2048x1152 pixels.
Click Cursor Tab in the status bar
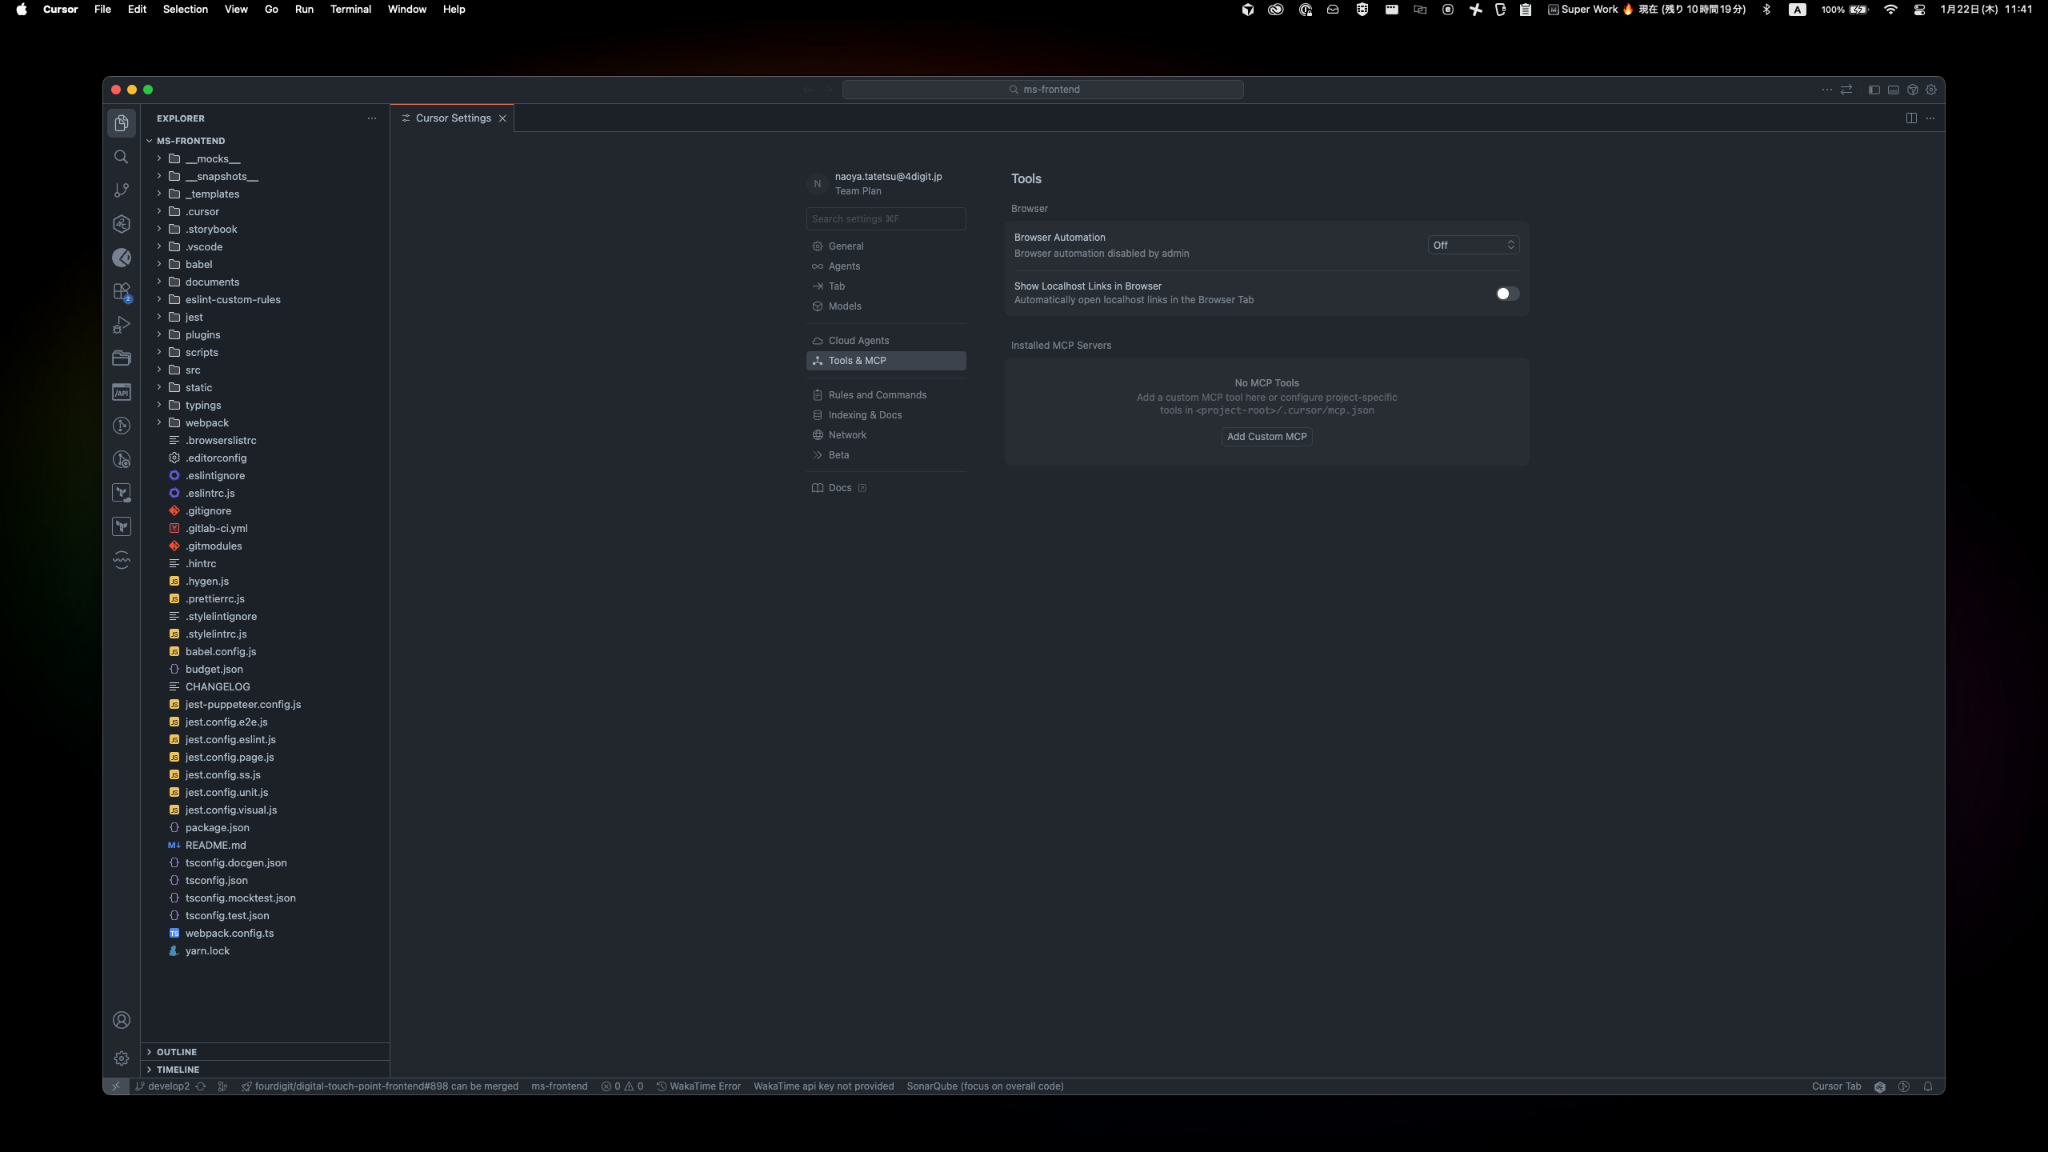pos(1836,1086)
